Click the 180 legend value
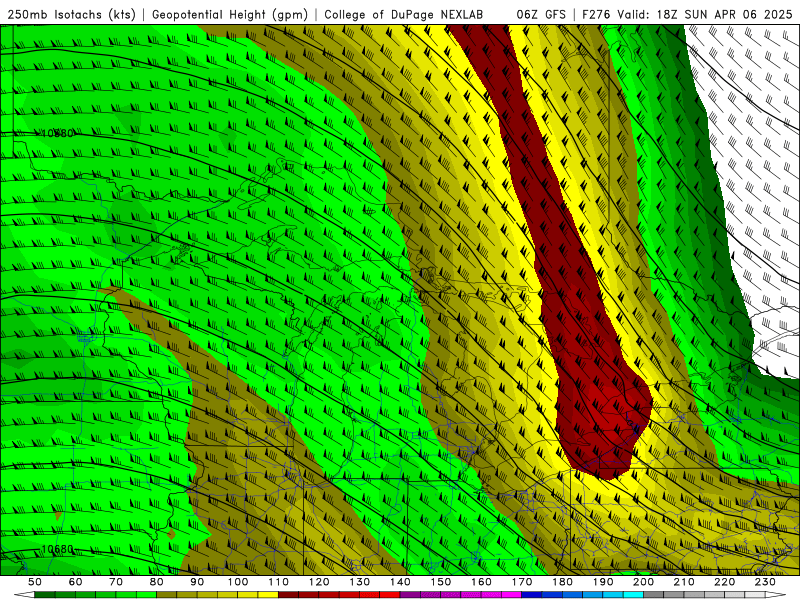This screenshot has width=800, height=600. pyautogui.click(x=563, y=582)
